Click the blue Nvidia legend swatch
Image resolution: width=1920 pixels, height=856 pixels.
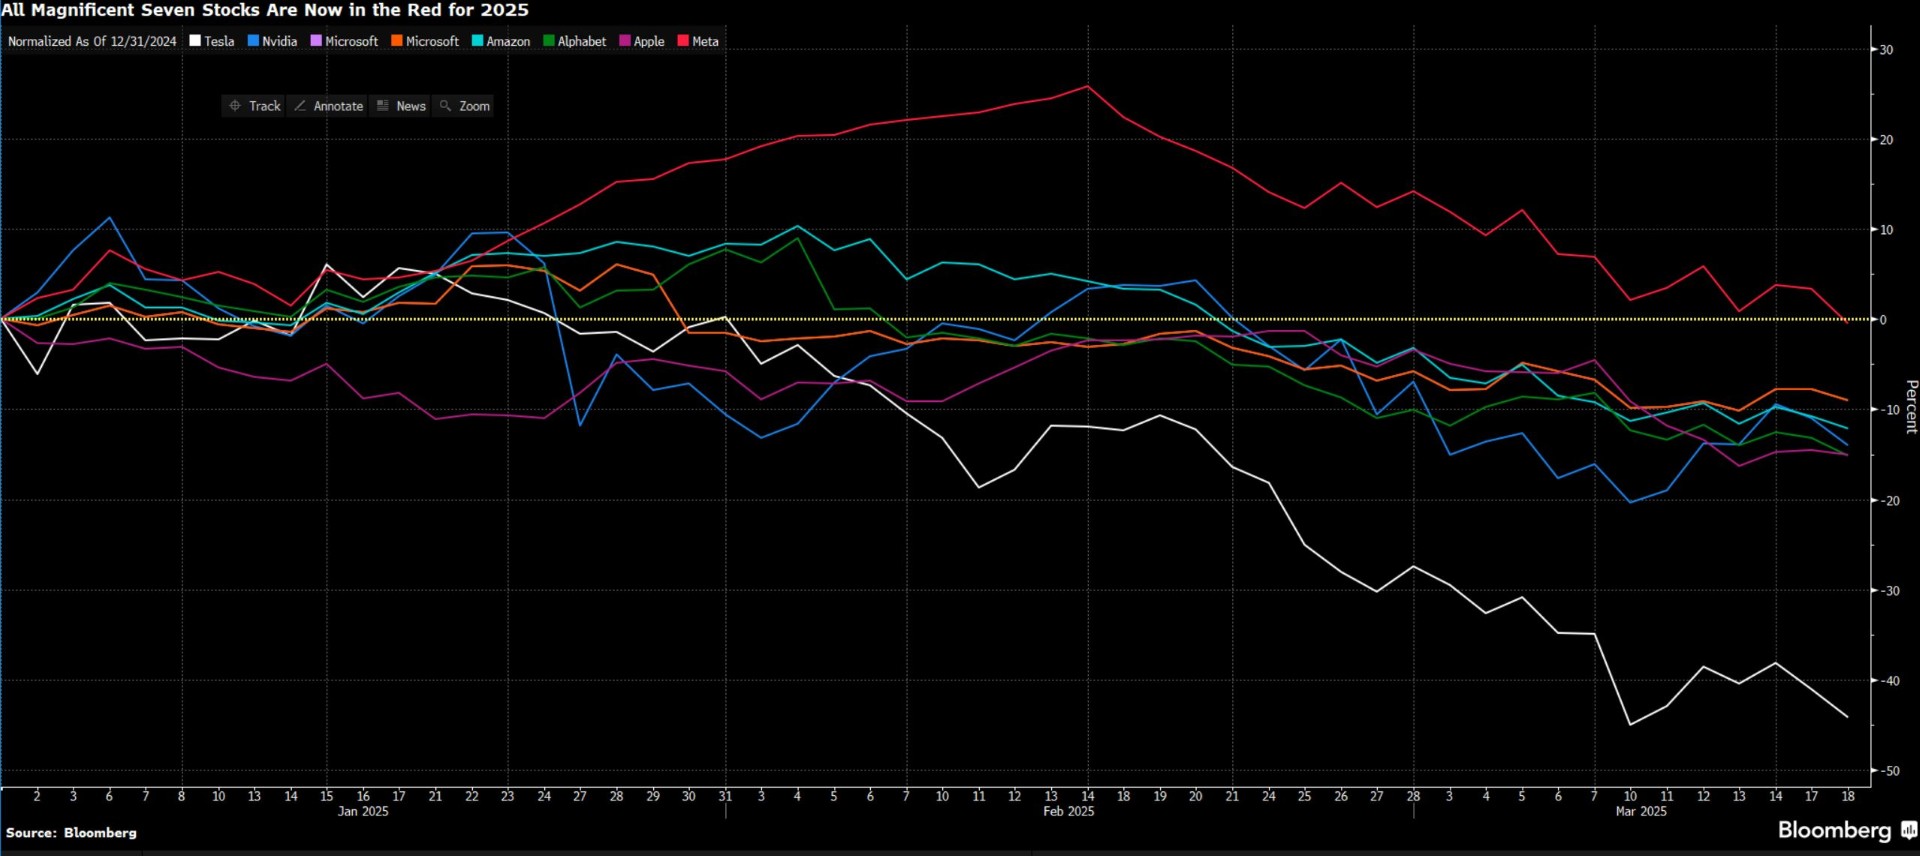click(x=253, y=41)
